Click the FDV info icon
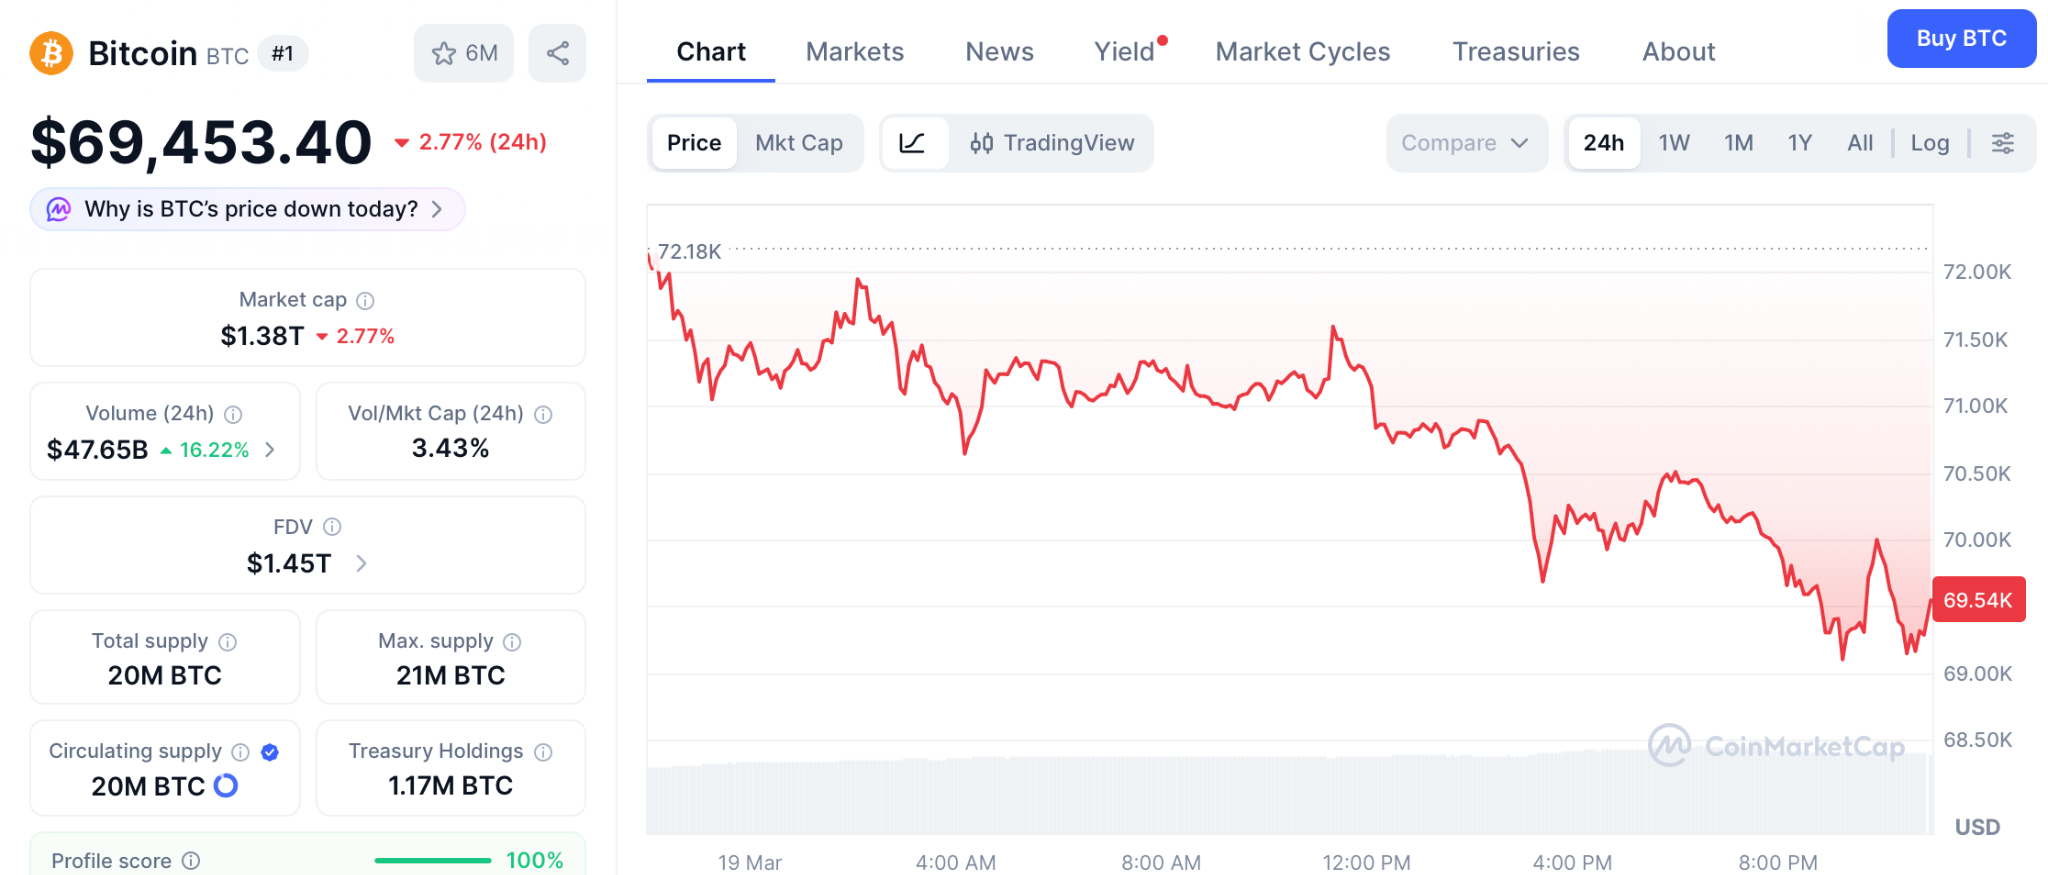2048x875 pixels. (x=333, y=527)
